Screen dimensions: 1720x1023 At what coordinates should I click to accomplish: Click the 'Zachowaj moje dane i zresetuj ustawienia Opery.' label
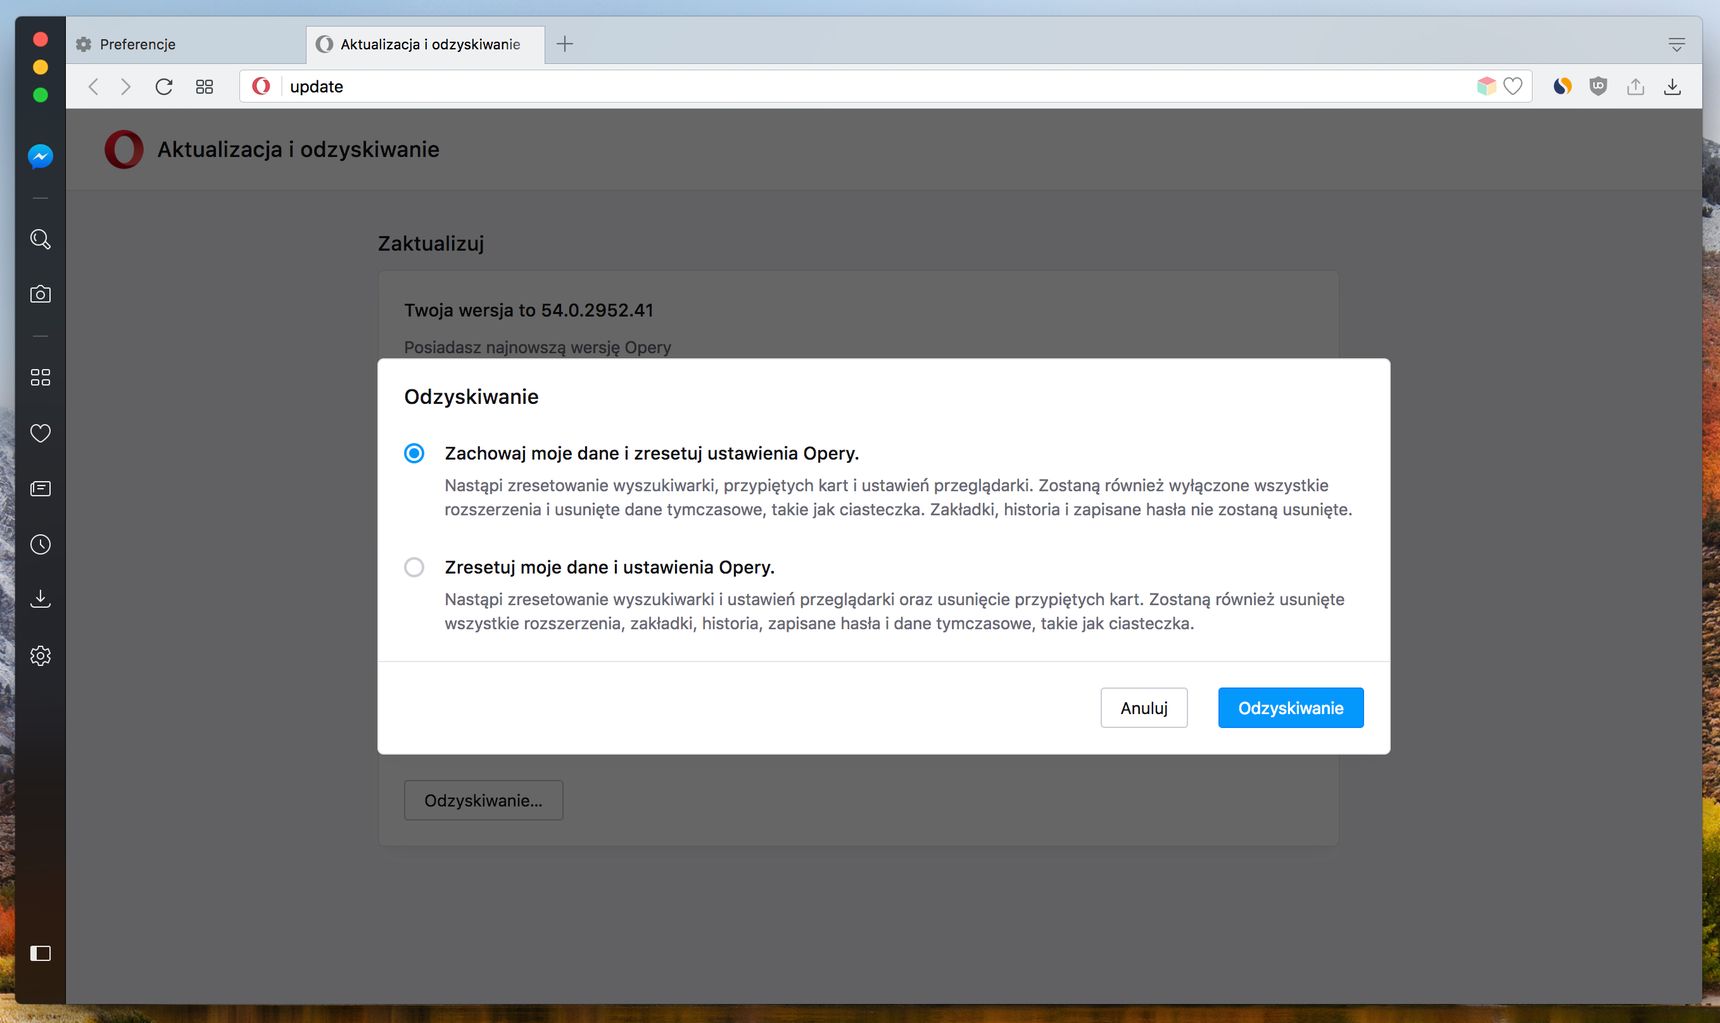pos(652,453)
